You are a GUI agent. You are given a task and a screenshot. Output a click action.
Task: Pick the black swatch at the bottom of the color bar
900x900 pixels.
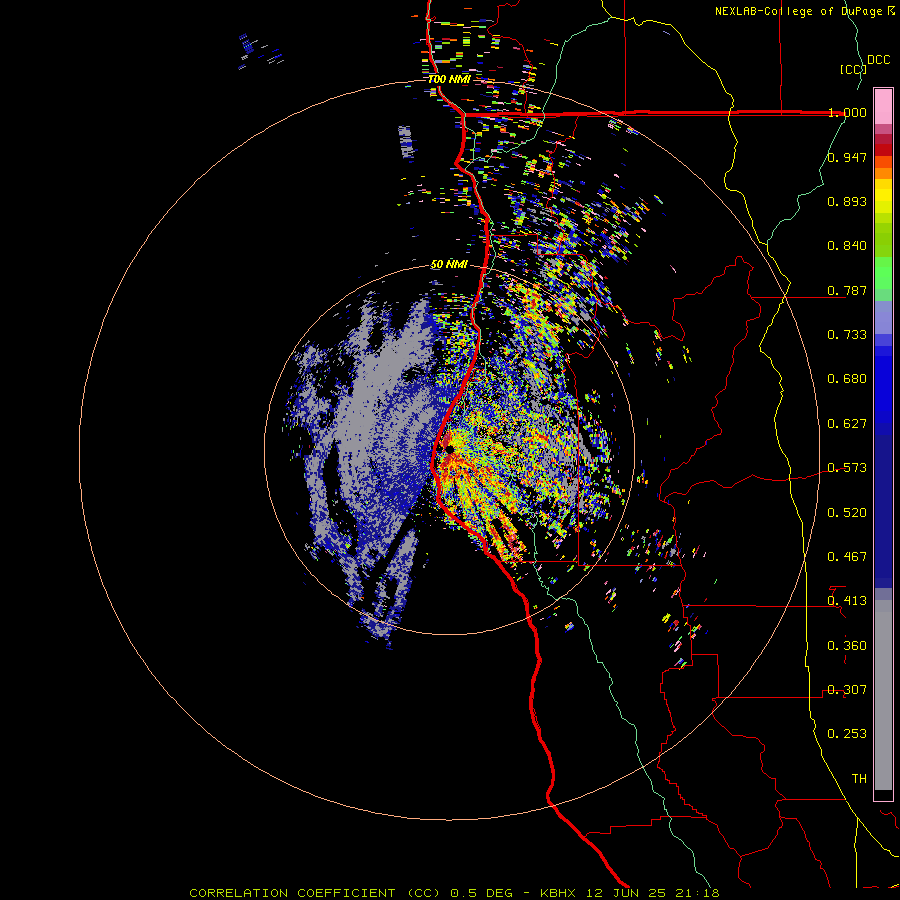pos(883,794)
